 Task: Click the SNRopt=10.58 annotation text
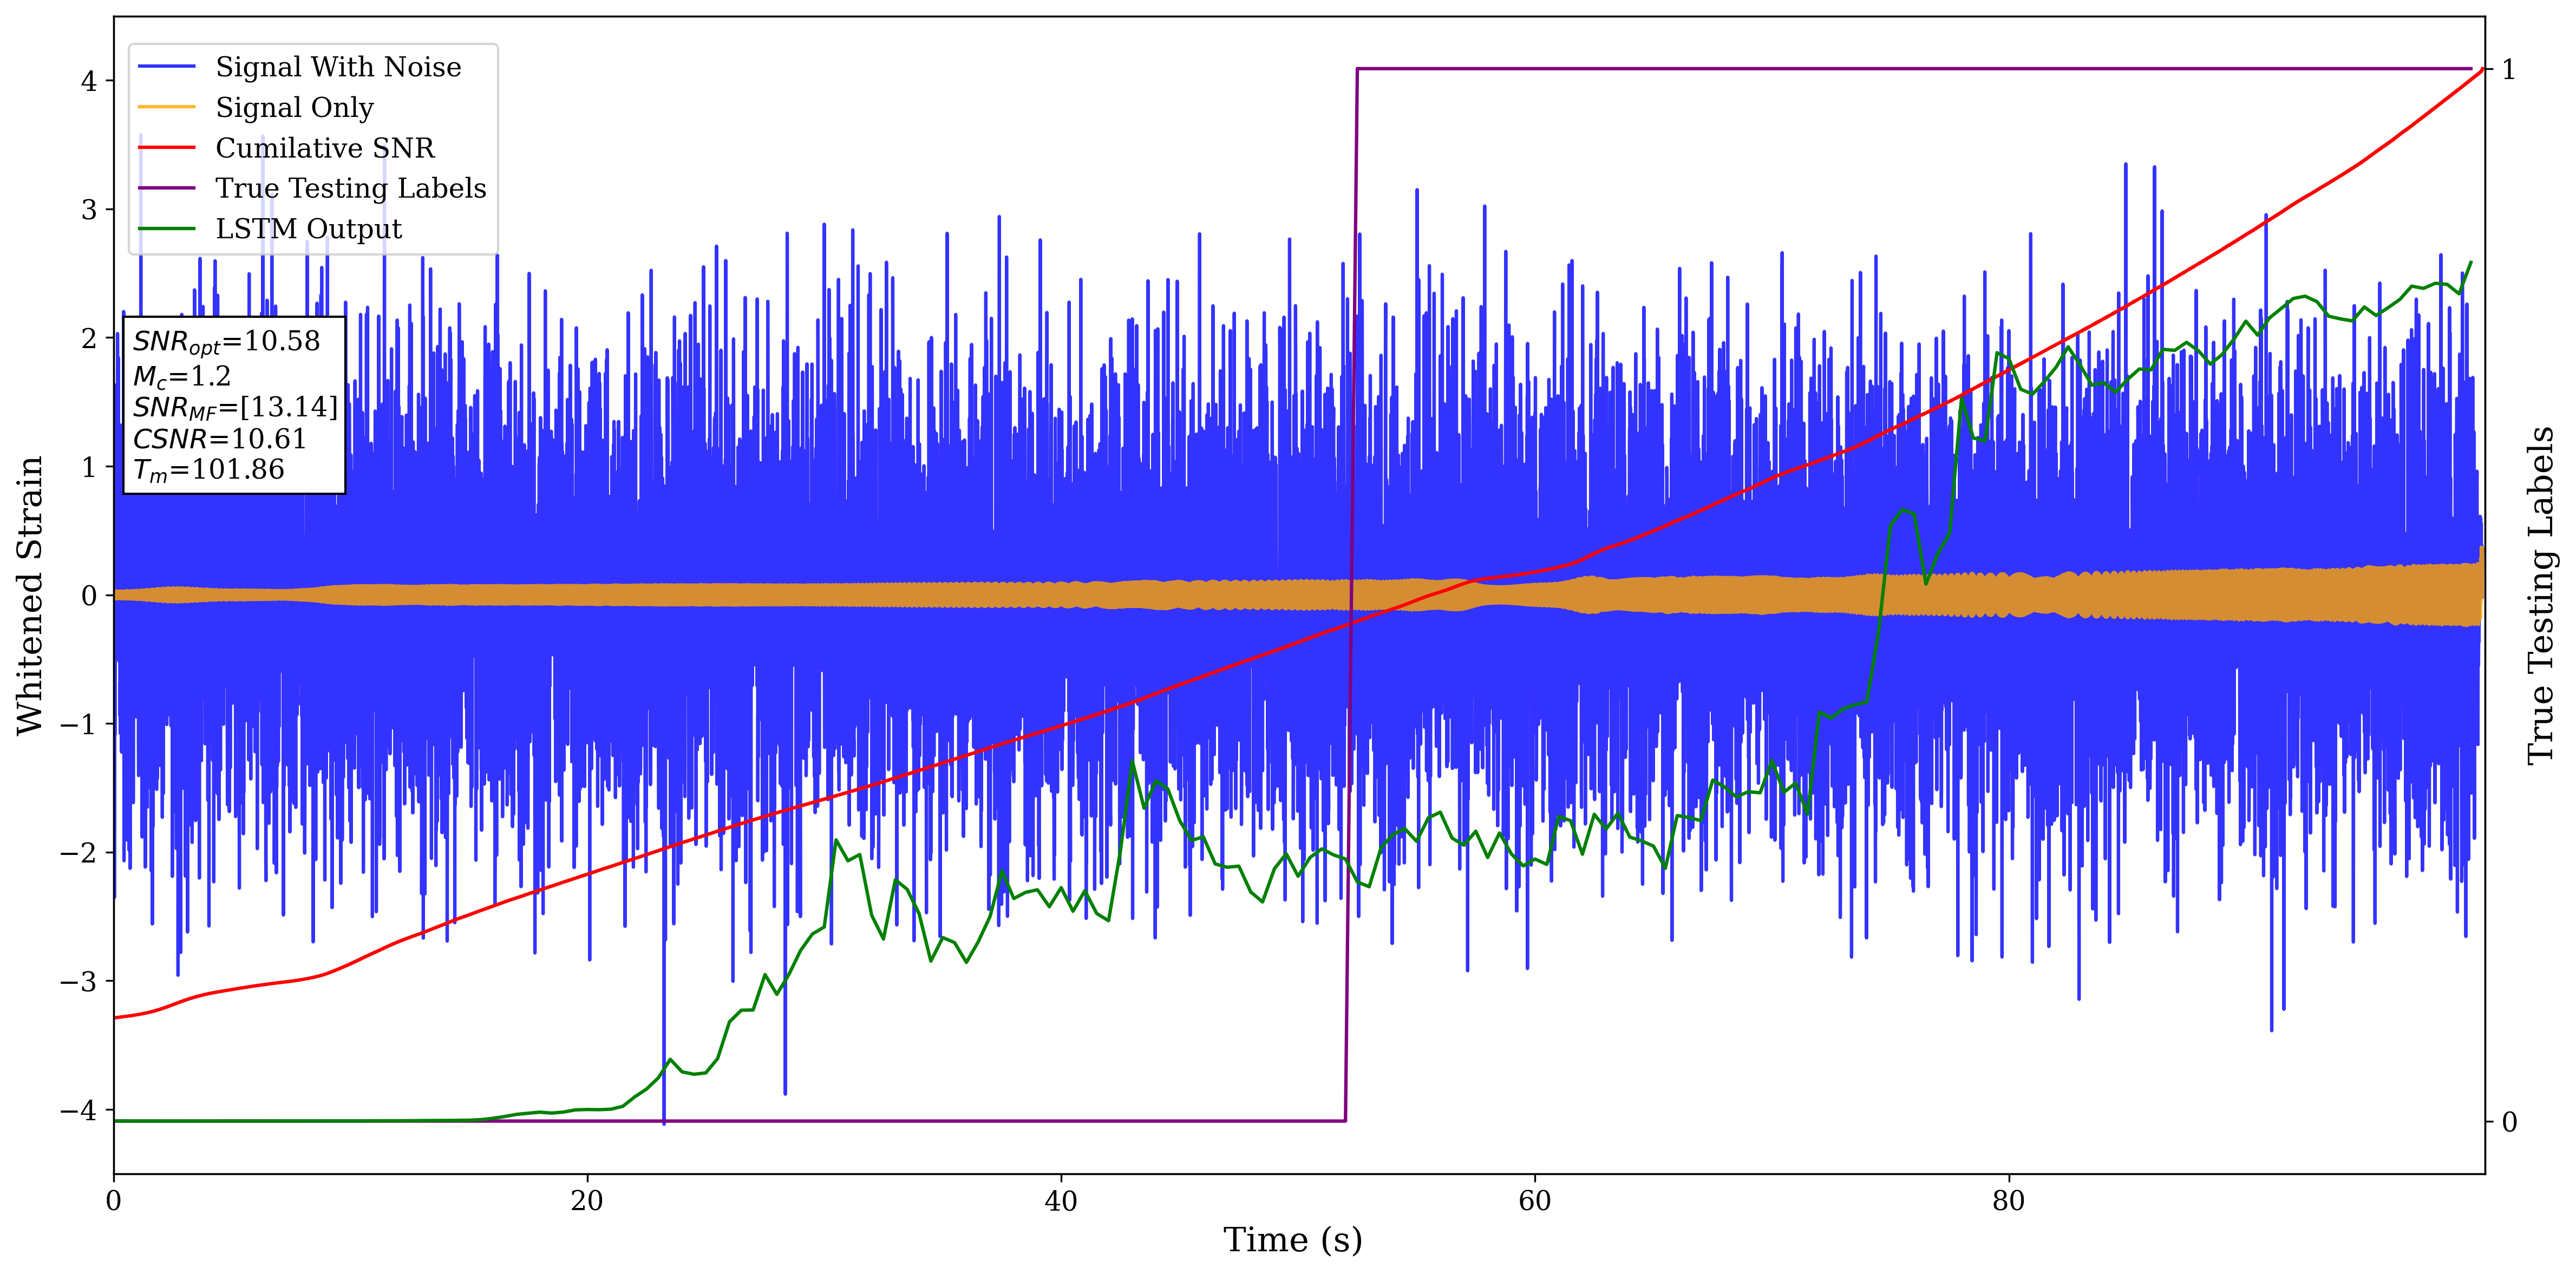pyautogui.click(x=226, y=342)
